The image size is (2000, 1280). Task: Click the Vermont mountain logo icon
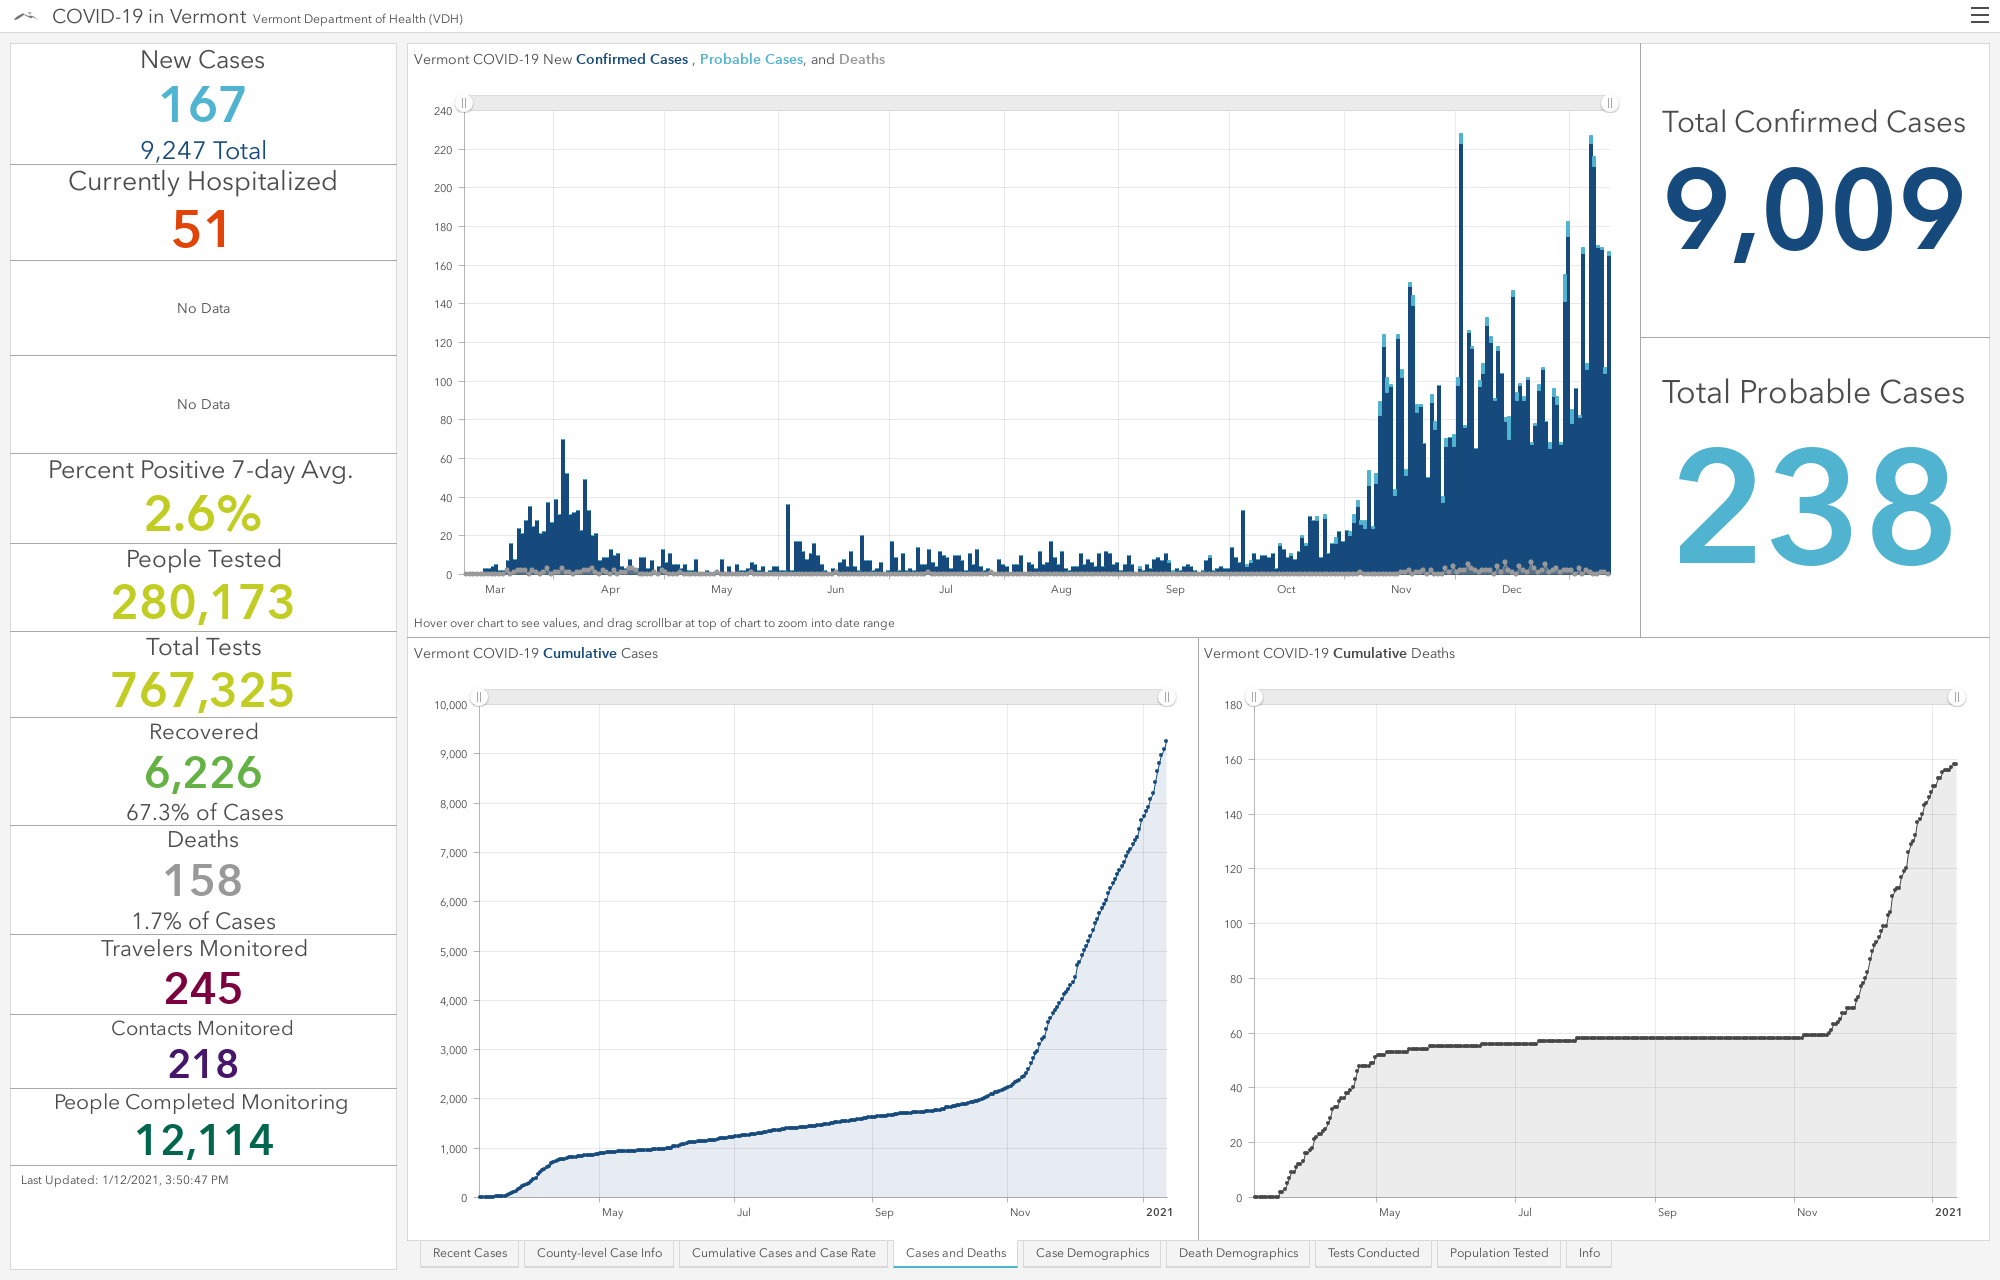(x=26, y=16)
